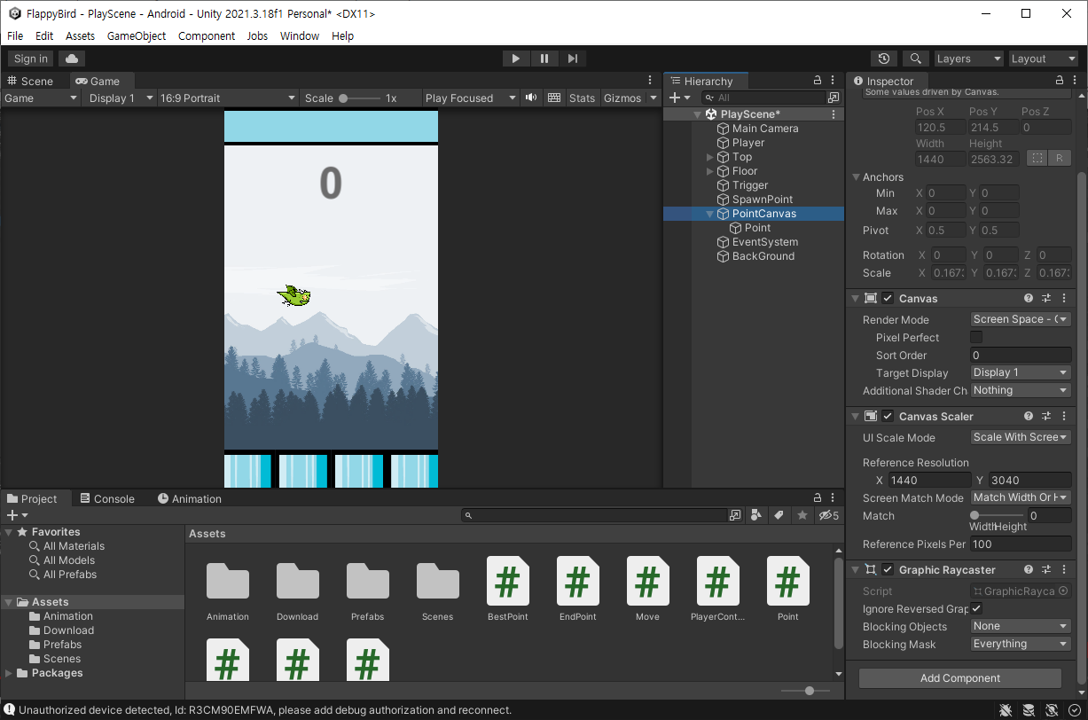Screen dimensions: 1088x720
Task: Search by type in Project panel
Action: pyautogui.click(x=756, y=515)
